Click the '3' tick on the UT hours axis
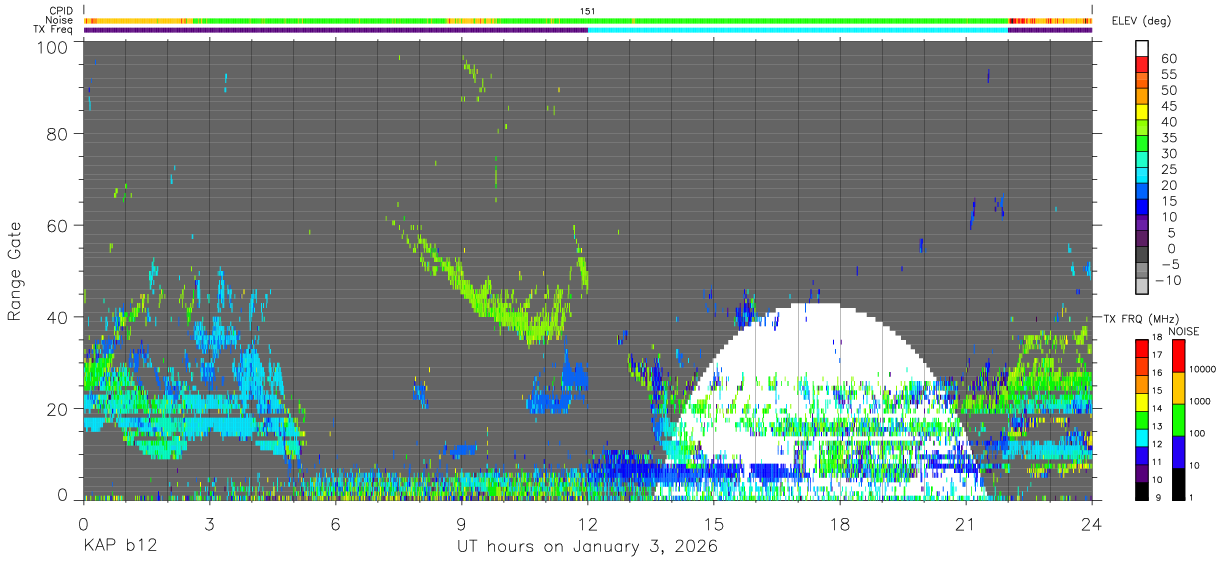Image resolution: width=1228 pixels, height=567 pixels. [x=209, y=524]
